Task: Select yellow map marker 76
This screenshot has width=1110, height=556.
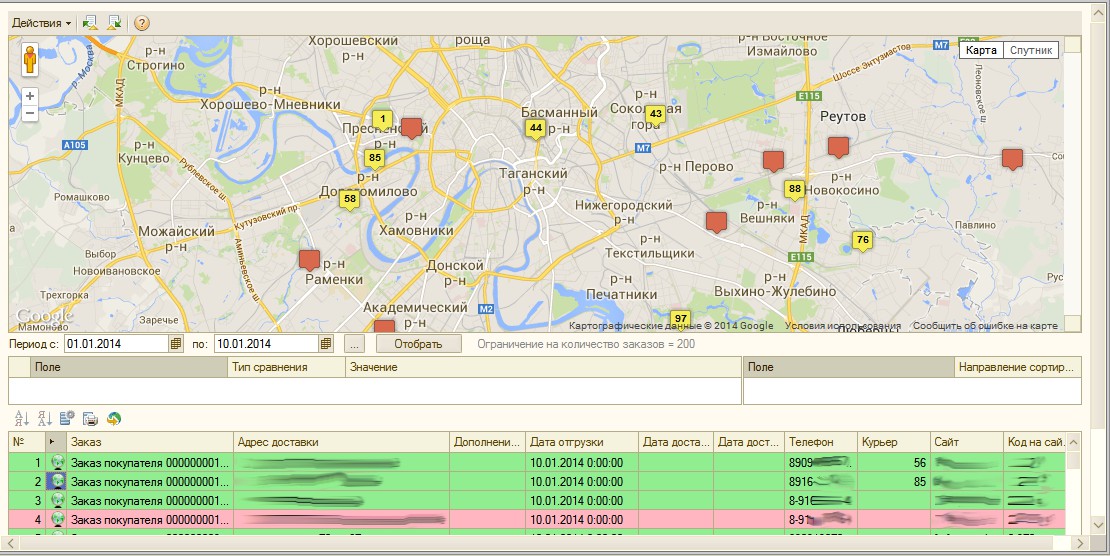Action: [x=862, y=241]
